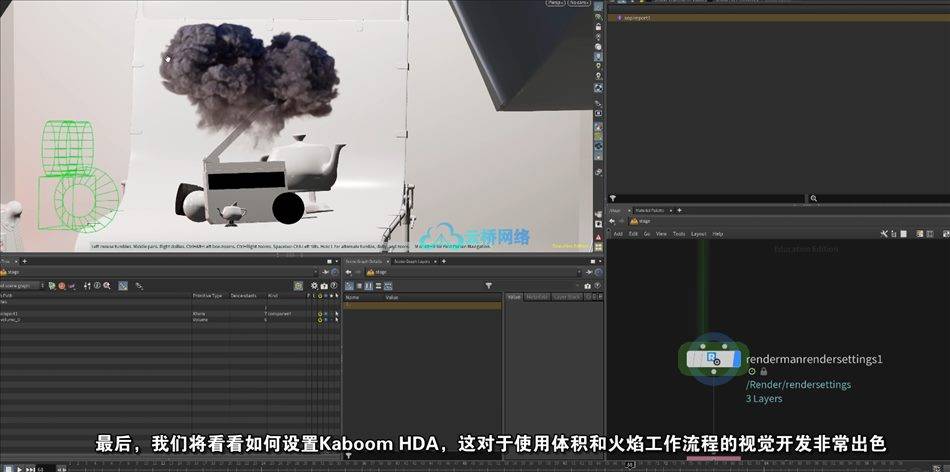Image resolution: width=950 pixels, height=472 pixels.
Task: Click the back arrow in network path bar
Action: point(611,221)
